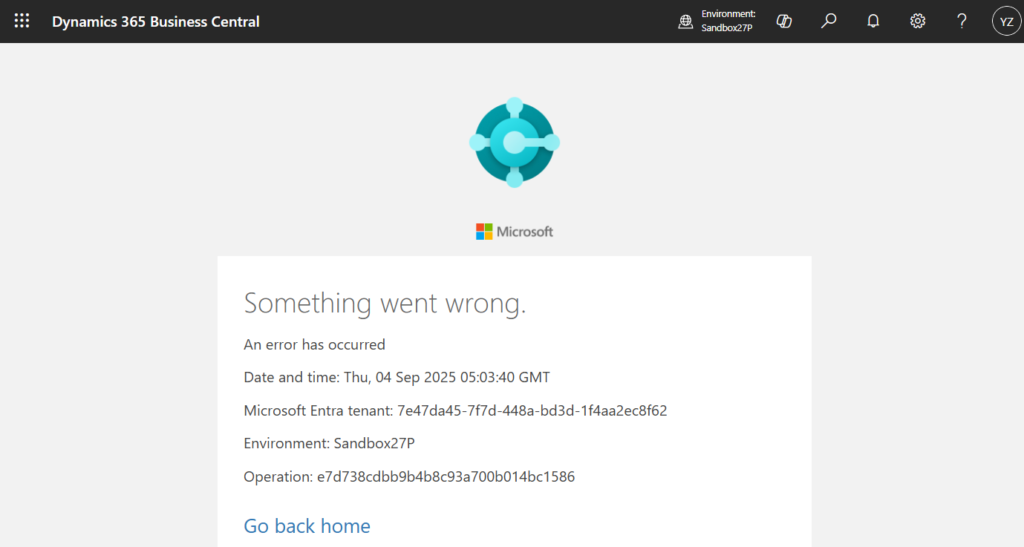Click the Dynamics 365 Business Central title

(156, 21)
